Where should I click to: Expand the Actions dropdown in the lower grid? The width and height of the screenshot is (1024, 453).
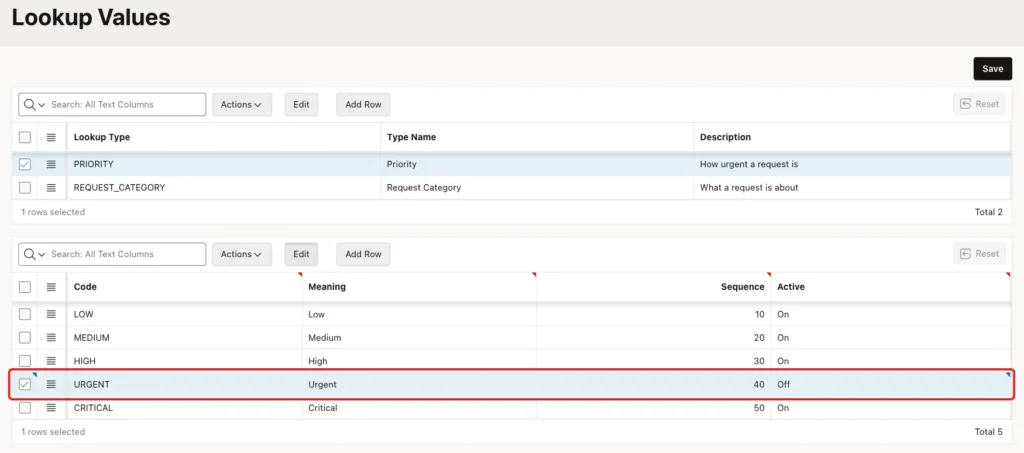click(242, 254)
